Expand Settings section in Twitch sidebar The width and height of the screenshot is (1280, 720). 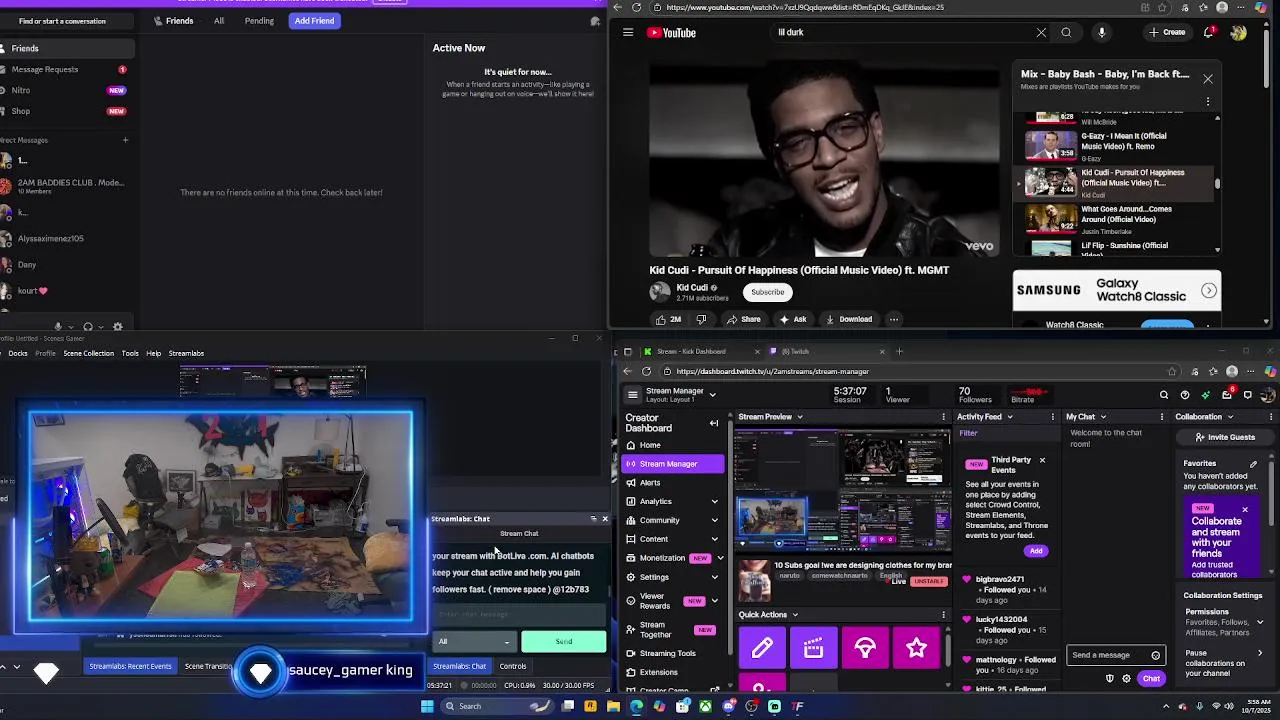point(714,577)
